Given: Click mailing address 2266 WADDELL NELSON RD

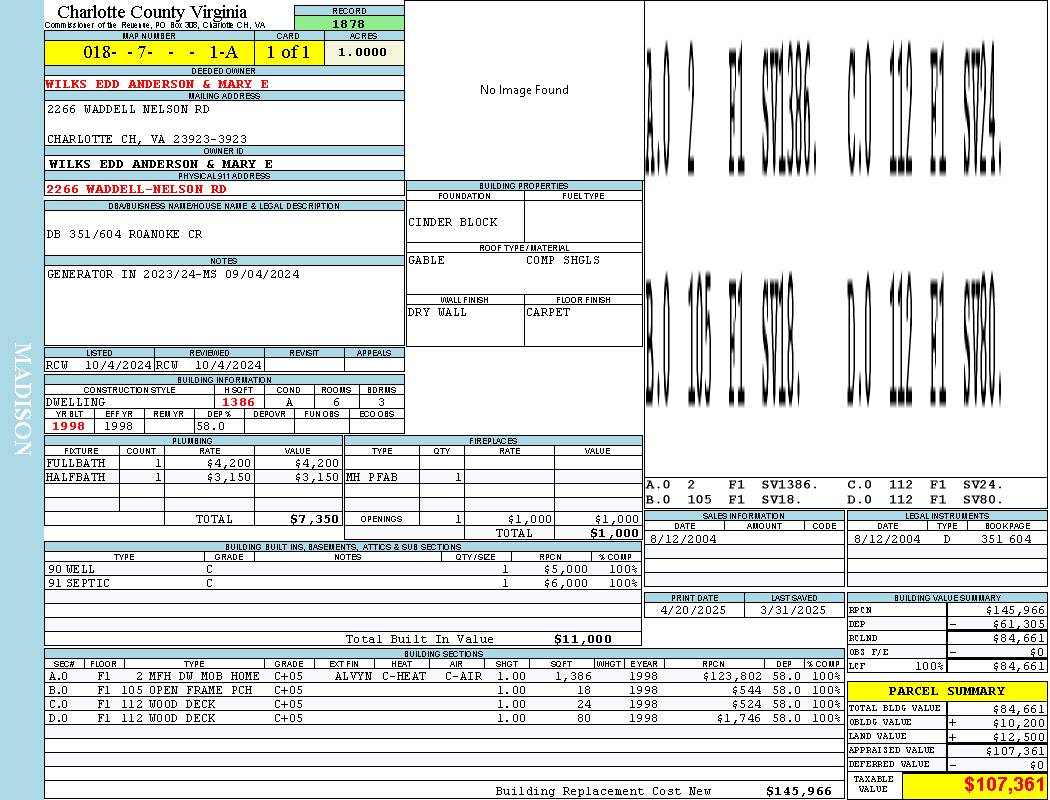Looking at the screenshot, I should 128,109.
